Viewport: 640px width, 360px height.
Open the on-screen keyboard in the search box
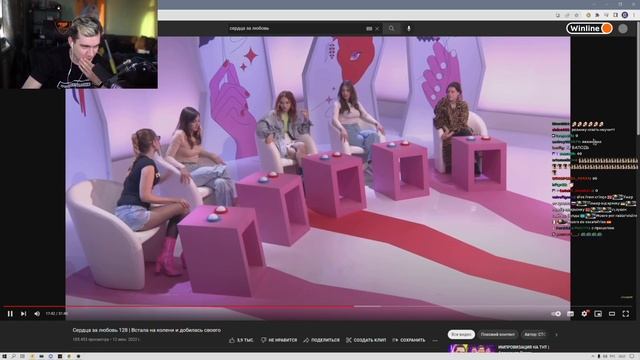[369, 29]
